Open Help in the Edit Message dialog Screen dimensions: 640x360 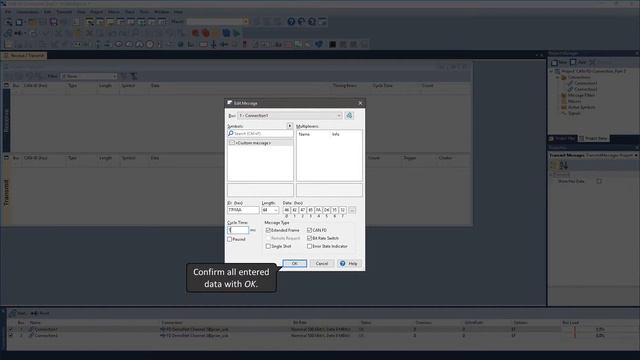click(x=349, y=263)
